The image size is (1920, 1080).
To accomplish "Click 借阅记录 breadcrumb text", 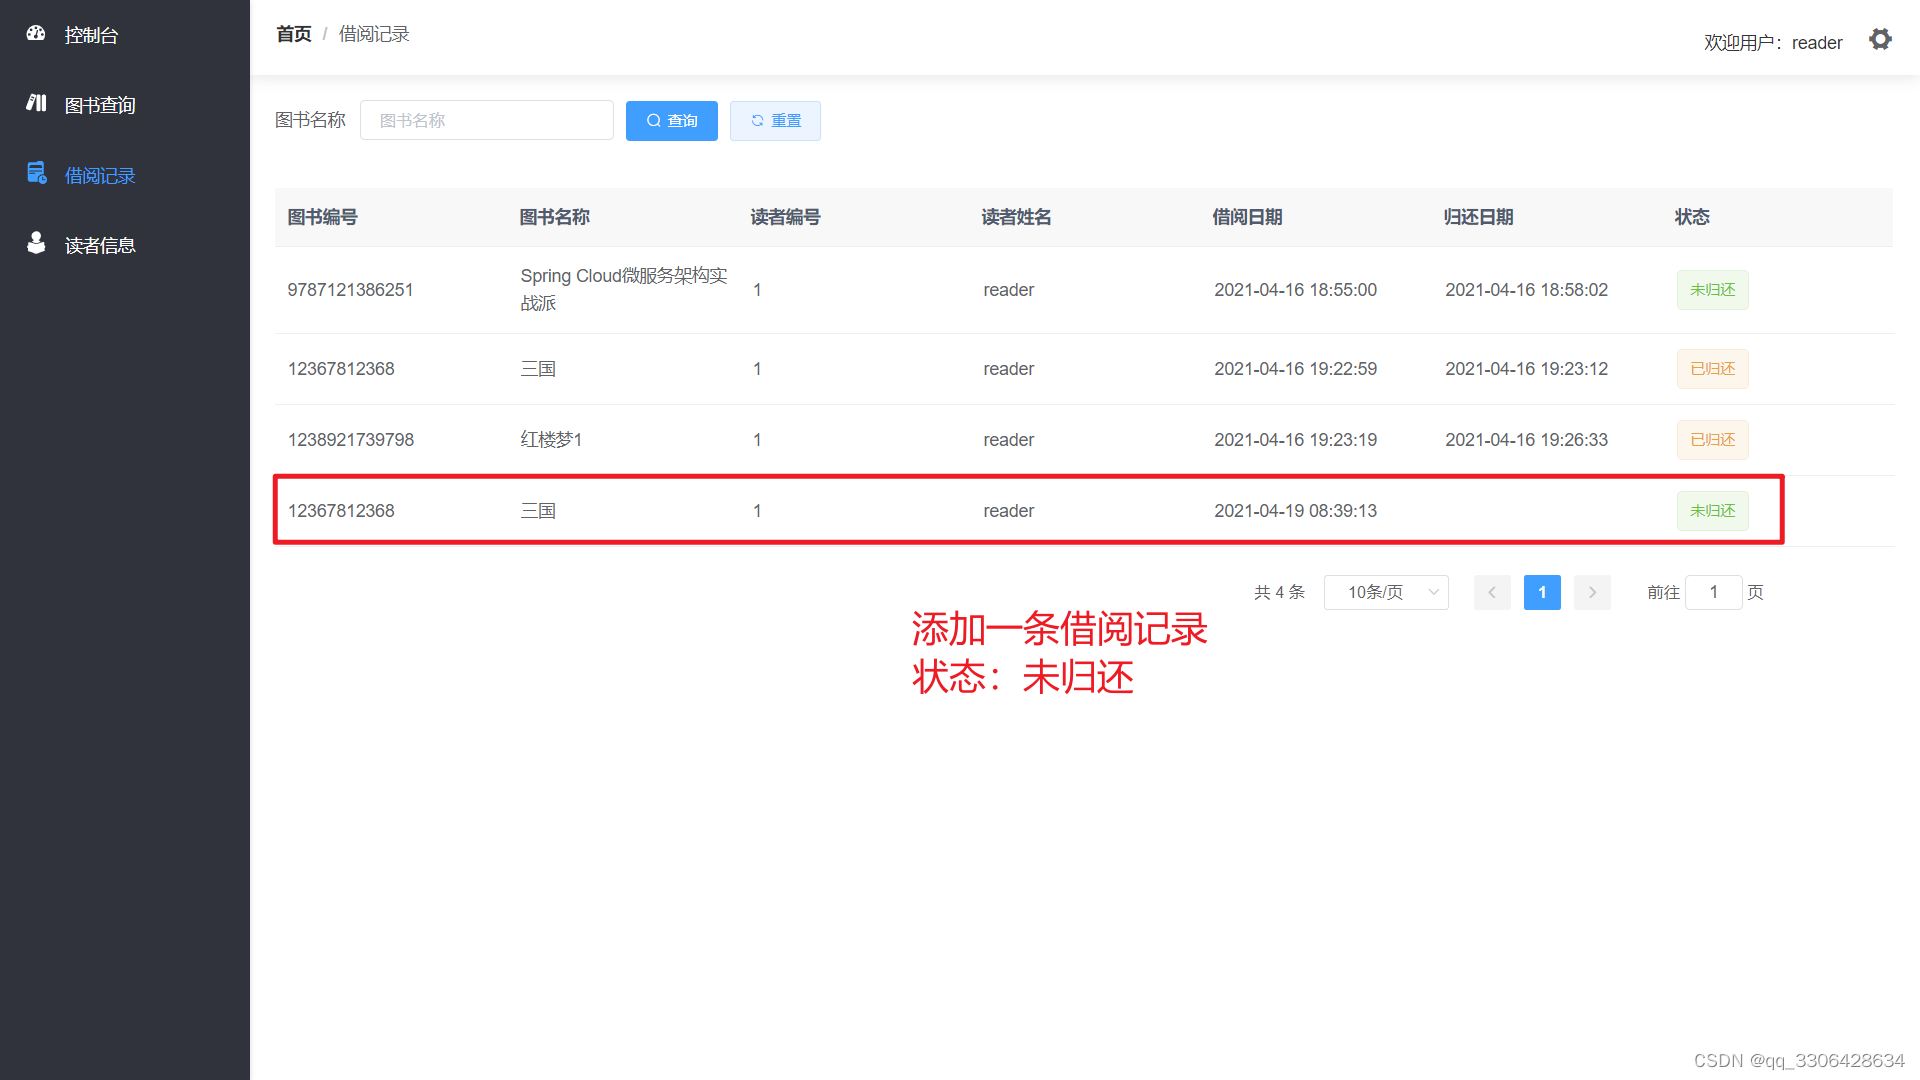I will 374,34.
